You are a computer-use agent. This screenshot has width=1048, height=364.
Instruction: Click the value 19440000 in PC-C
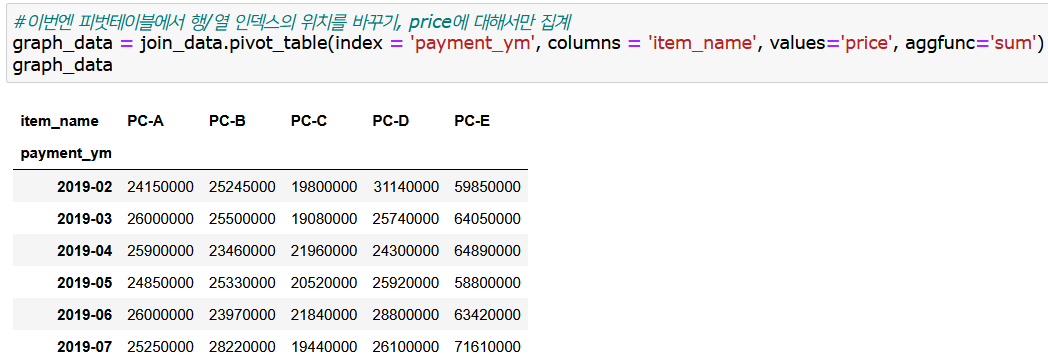(324, 347)
